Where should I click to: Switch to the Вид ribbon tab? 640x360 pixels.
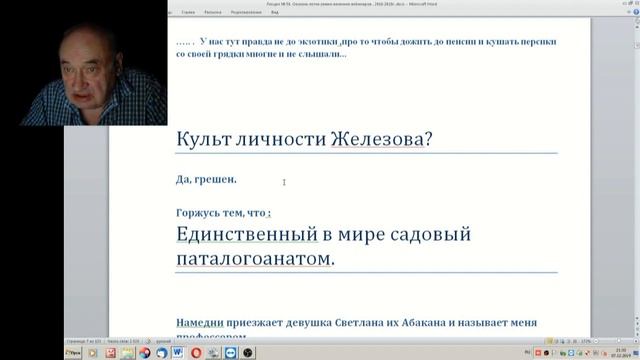pos(275,12)
